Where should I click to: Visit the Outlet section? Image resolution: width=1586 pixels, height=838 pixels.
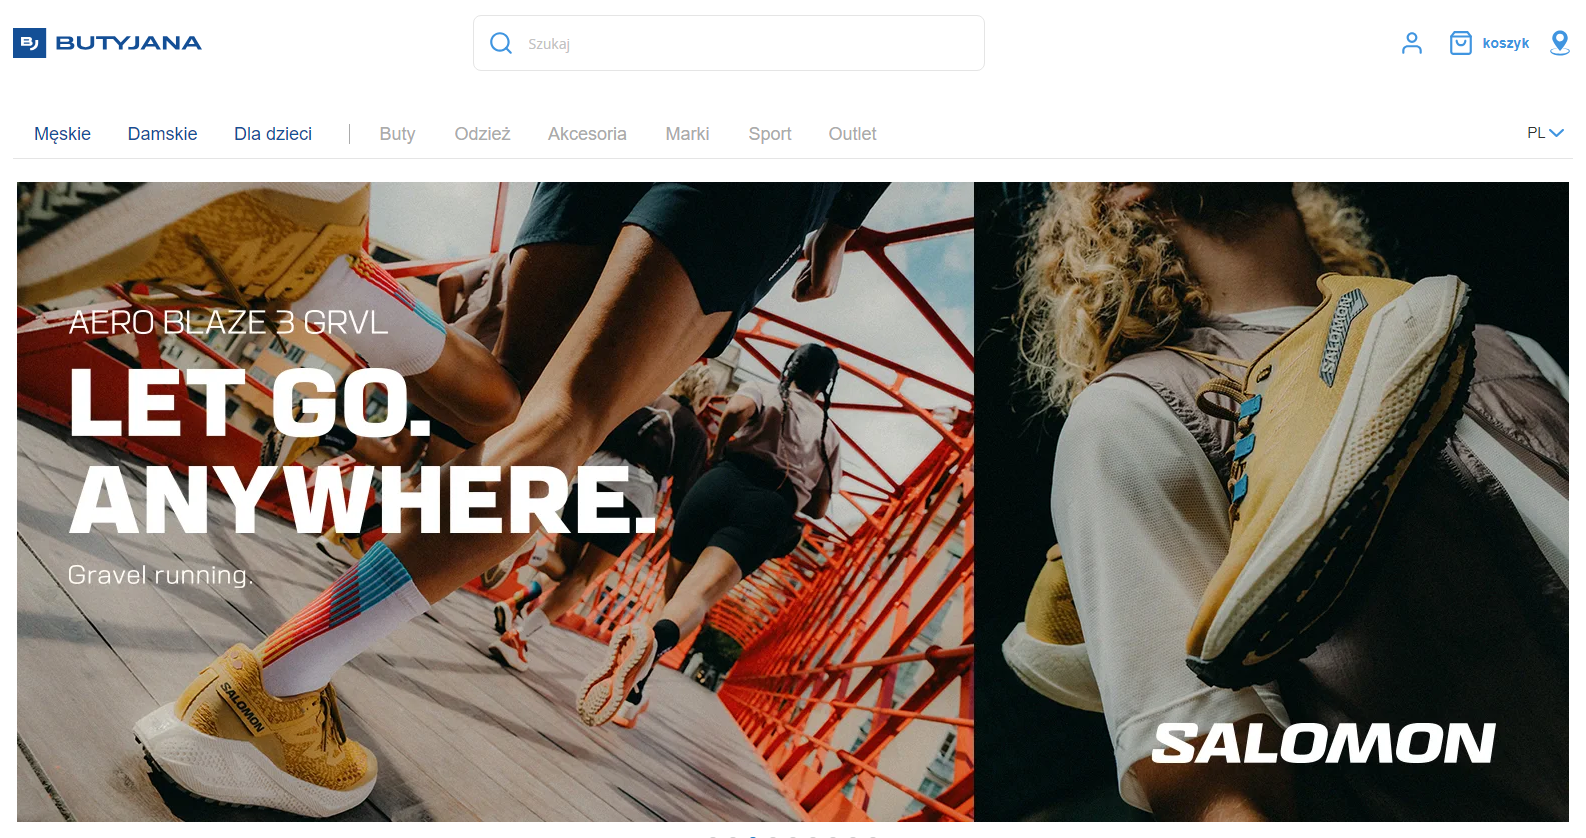(x=852, y=134)
